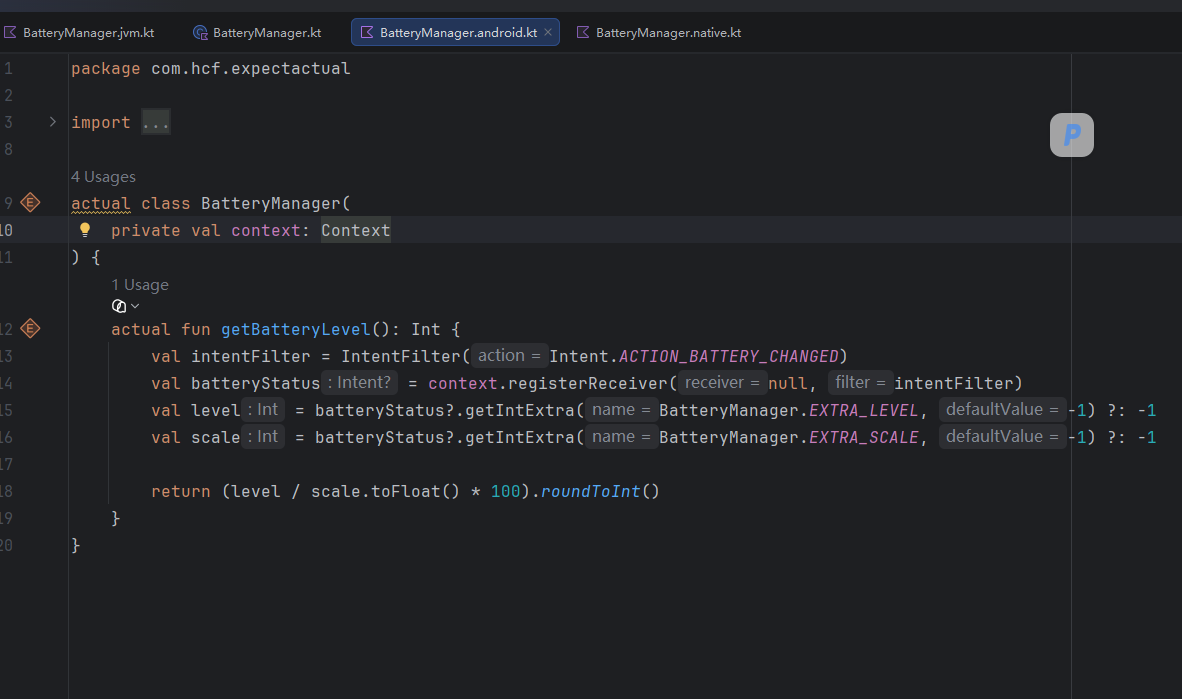
Task: Click Kotlin file icon on BatteryManager.native.kt tab
Action: (583, 32)
